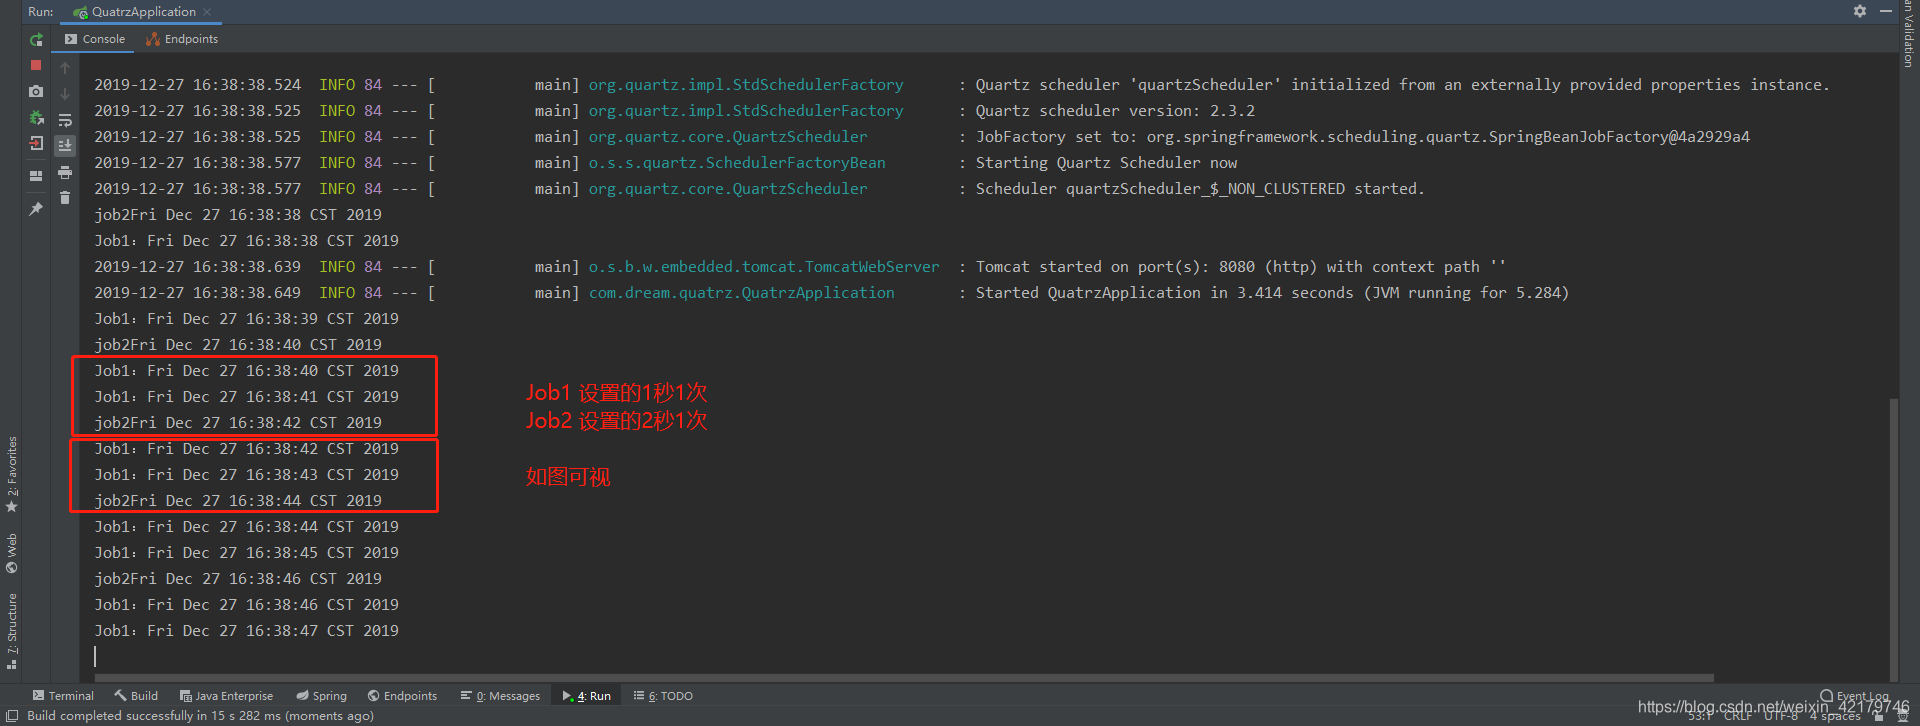Click the 'job2Fri Dec 27 16:38:38 CST 2019' line
Screen dimensions: 1920x726
(x=238, y=215)
